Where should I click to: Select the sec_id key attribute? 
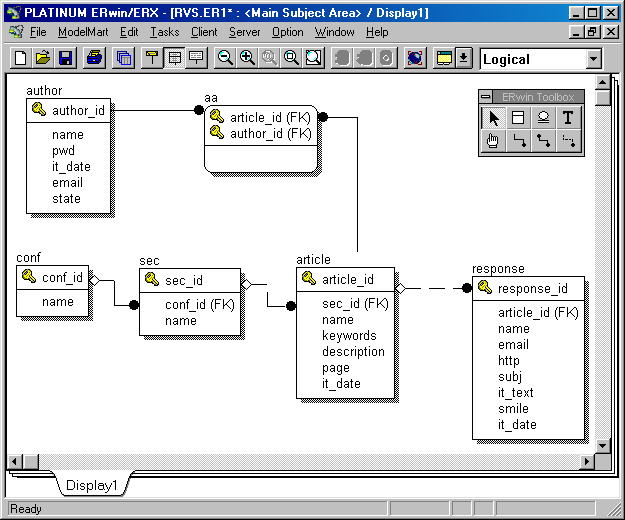pyautogui.click(x=184, y=281)
